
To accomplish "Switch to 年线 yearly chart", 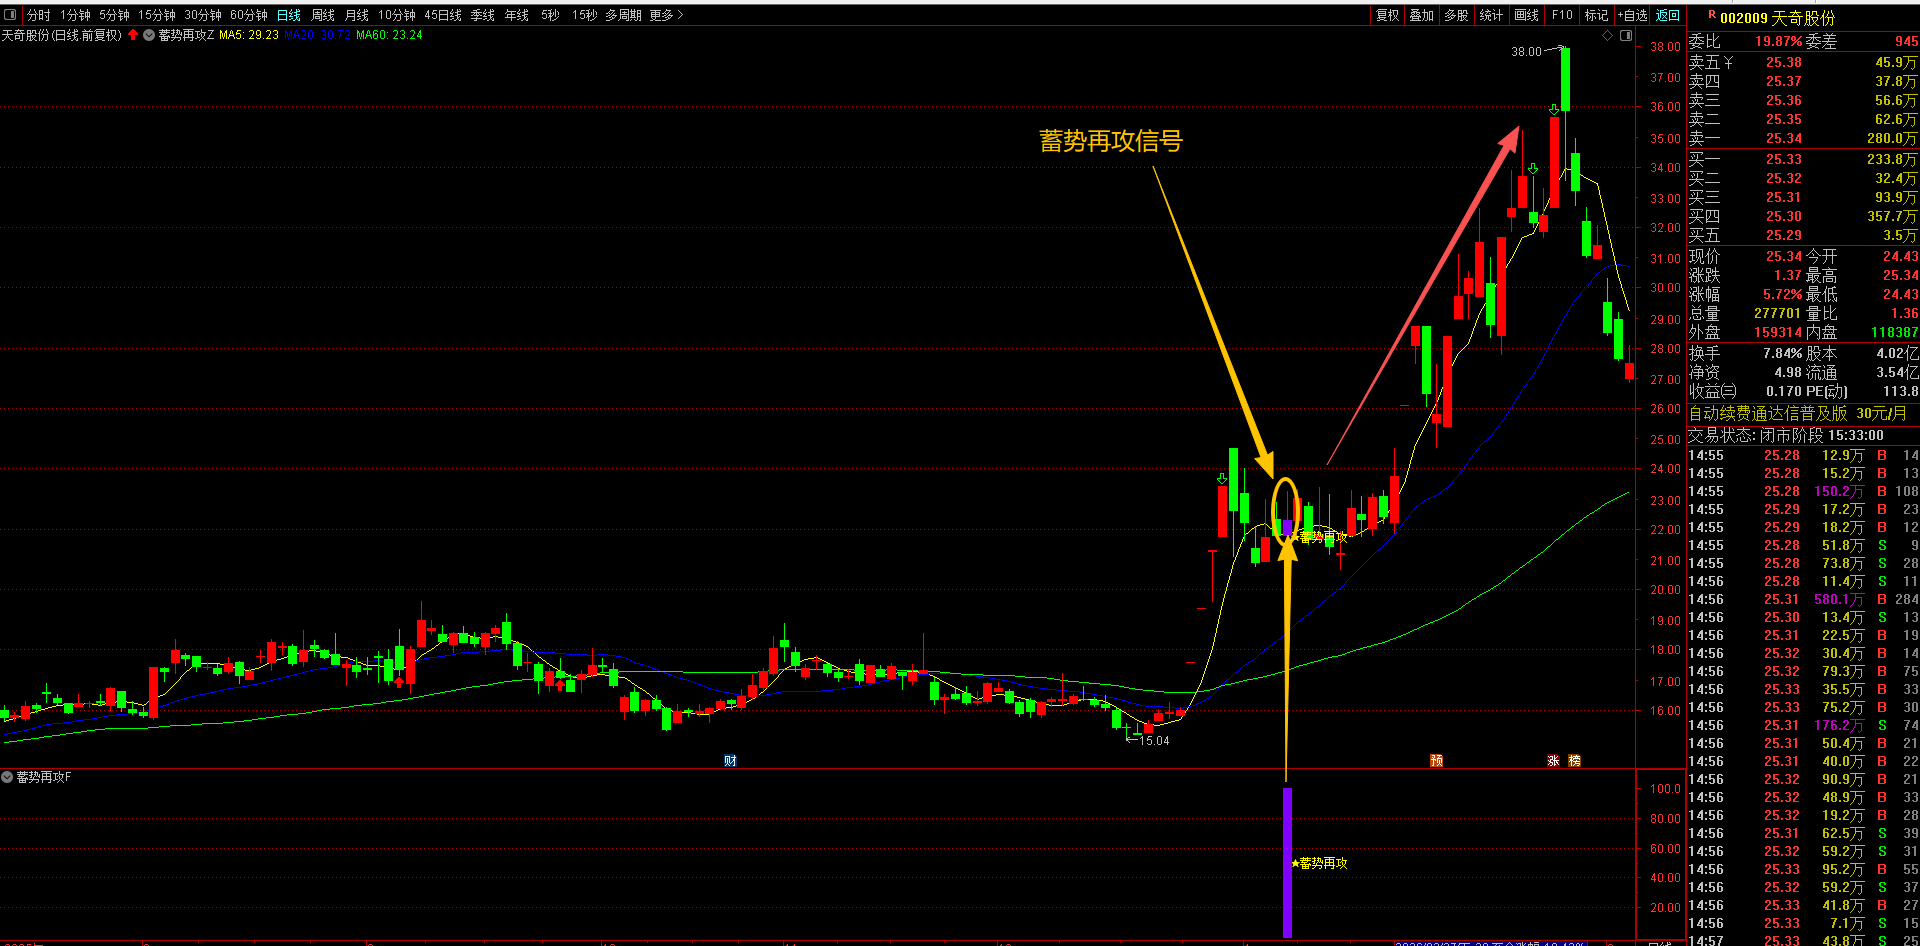I will pyautogui.click(x=517, y=15).
